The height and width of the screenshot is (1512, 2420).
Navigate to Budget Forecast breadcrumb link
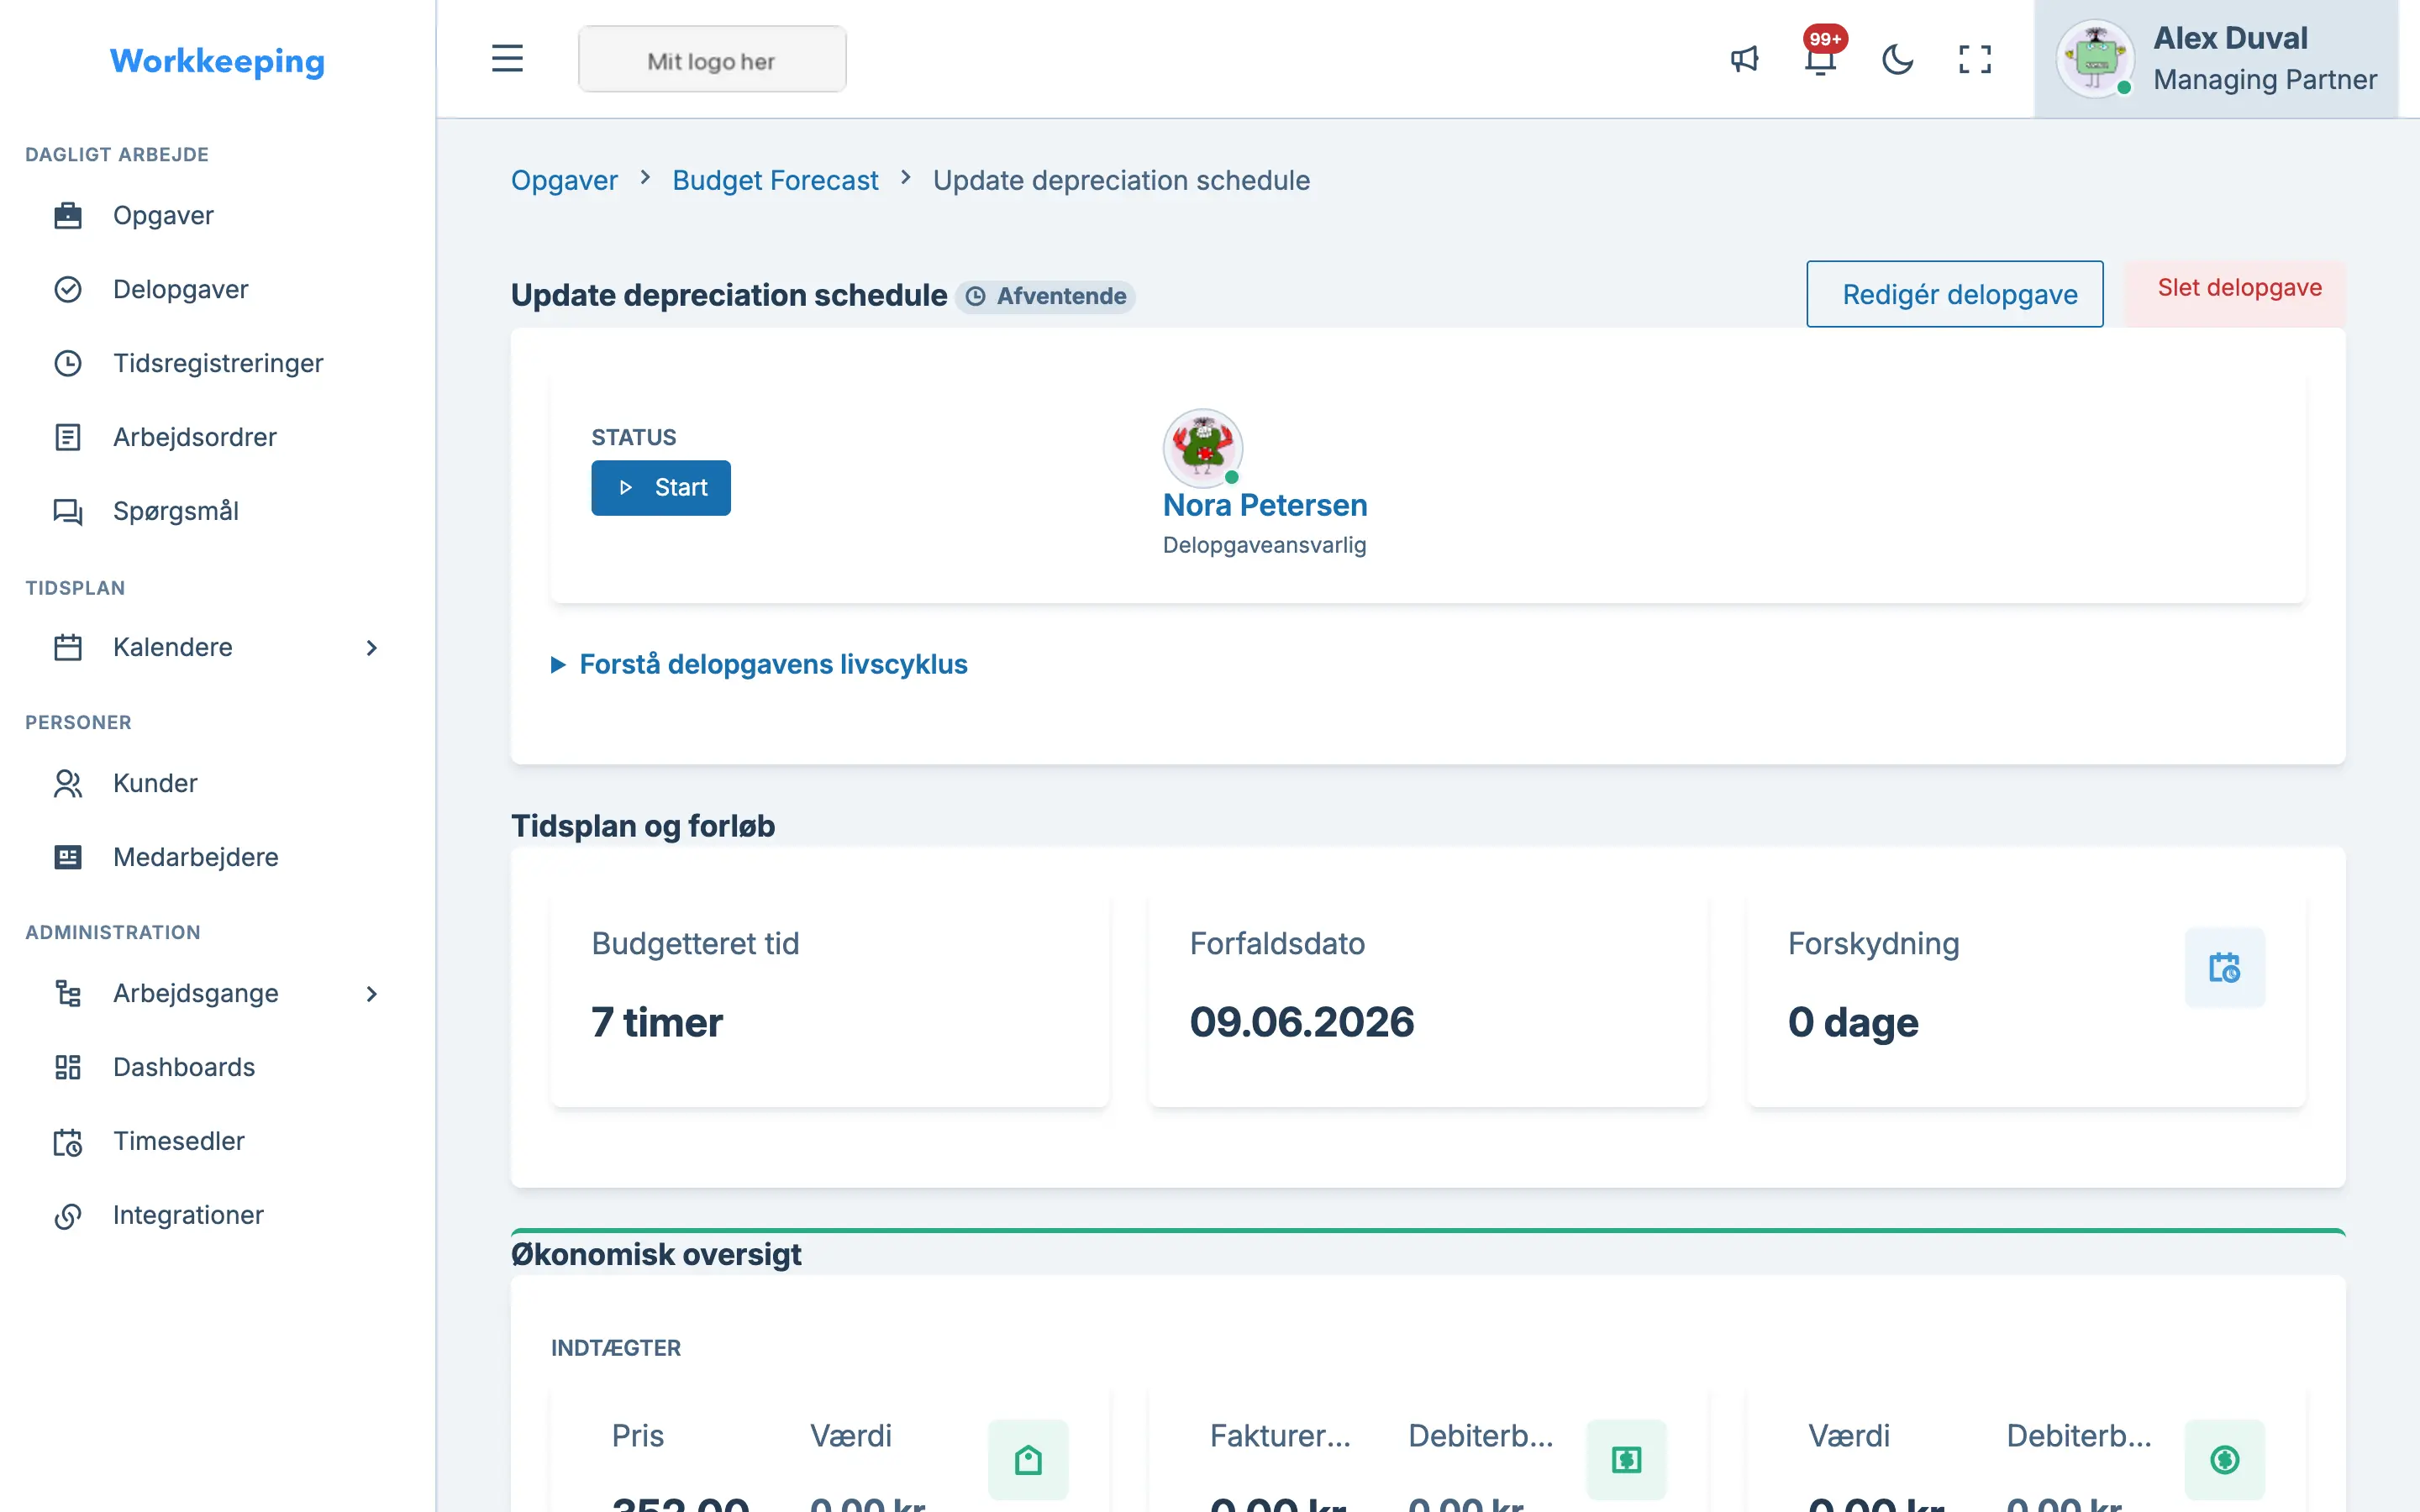pos(775,180)
